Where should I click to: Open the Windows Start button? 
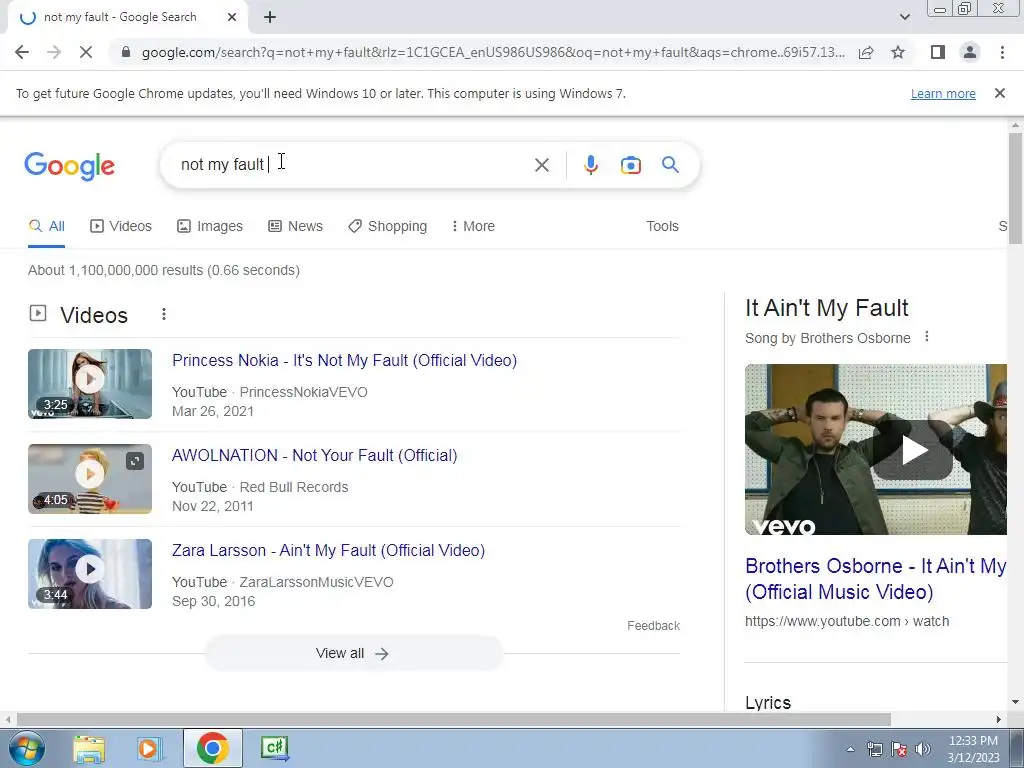pos(27,748)
